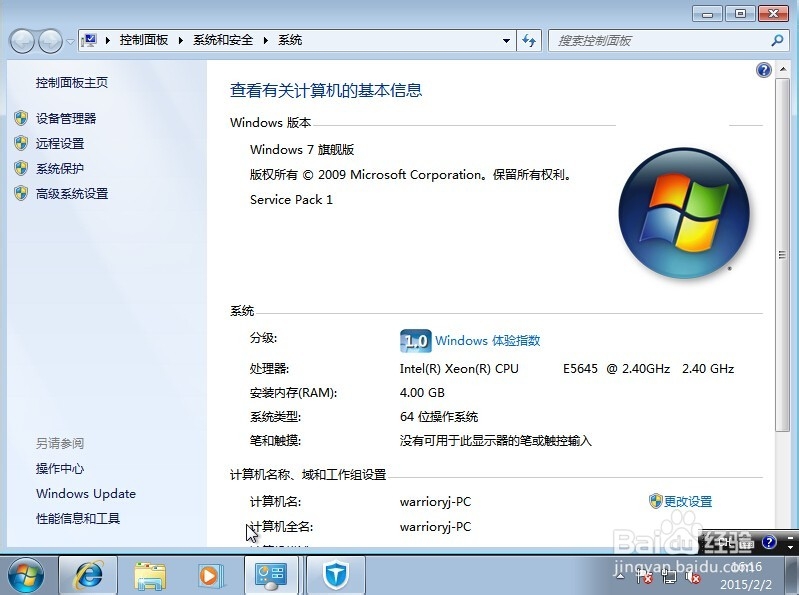The height and width of the screenshot is (595, 799).
Task: Open 控制面板主页 link
Action: coord(72,83)
